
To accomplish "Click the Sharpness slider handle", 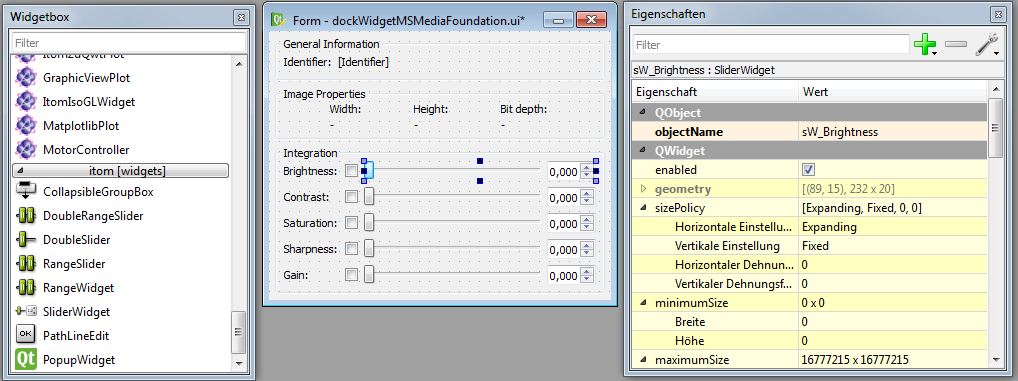I will point(368,249).
